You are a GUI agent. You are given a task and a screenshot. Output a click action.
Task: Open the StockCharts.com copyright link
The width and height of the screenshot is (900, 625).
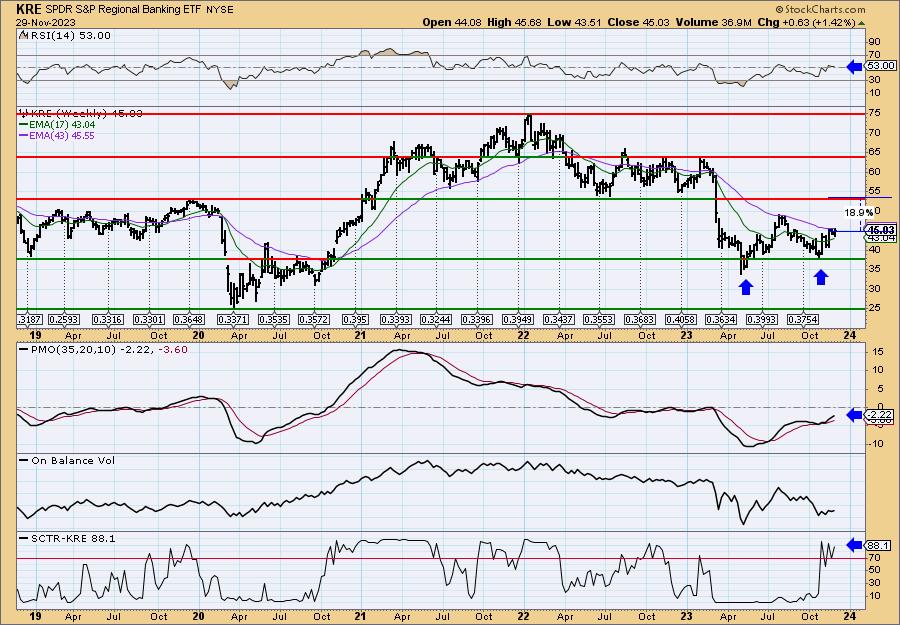(x=820, y=9)
